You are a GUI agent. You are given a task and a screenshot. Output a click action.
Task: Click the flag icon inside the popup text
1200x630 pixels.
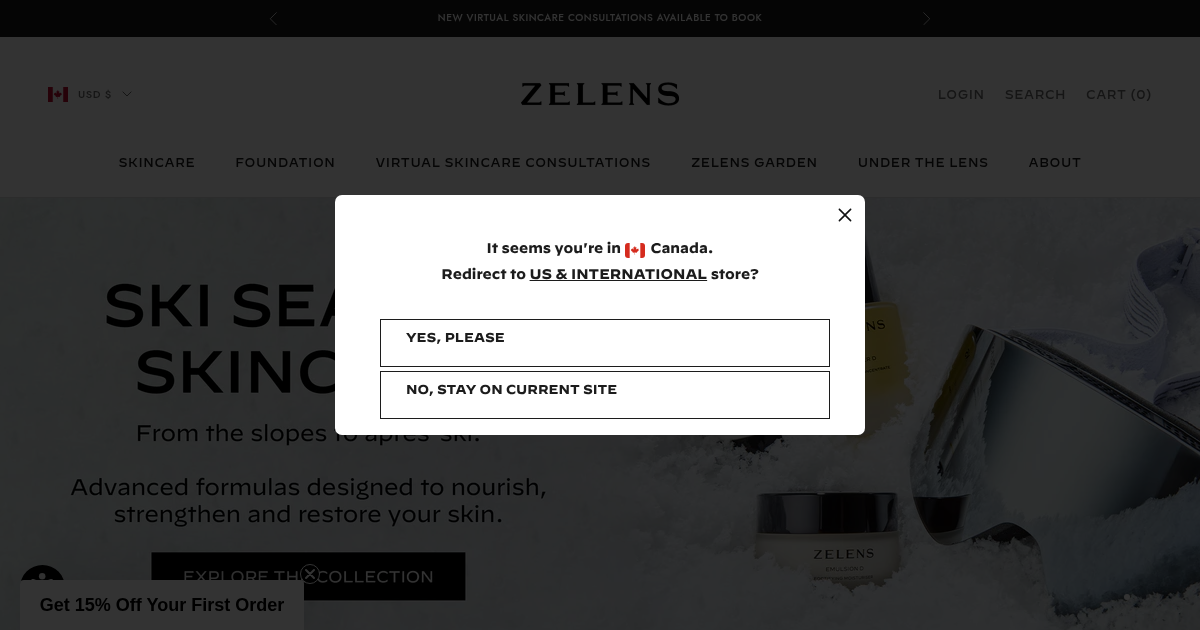pyautogui.click(x=635, y=249)
